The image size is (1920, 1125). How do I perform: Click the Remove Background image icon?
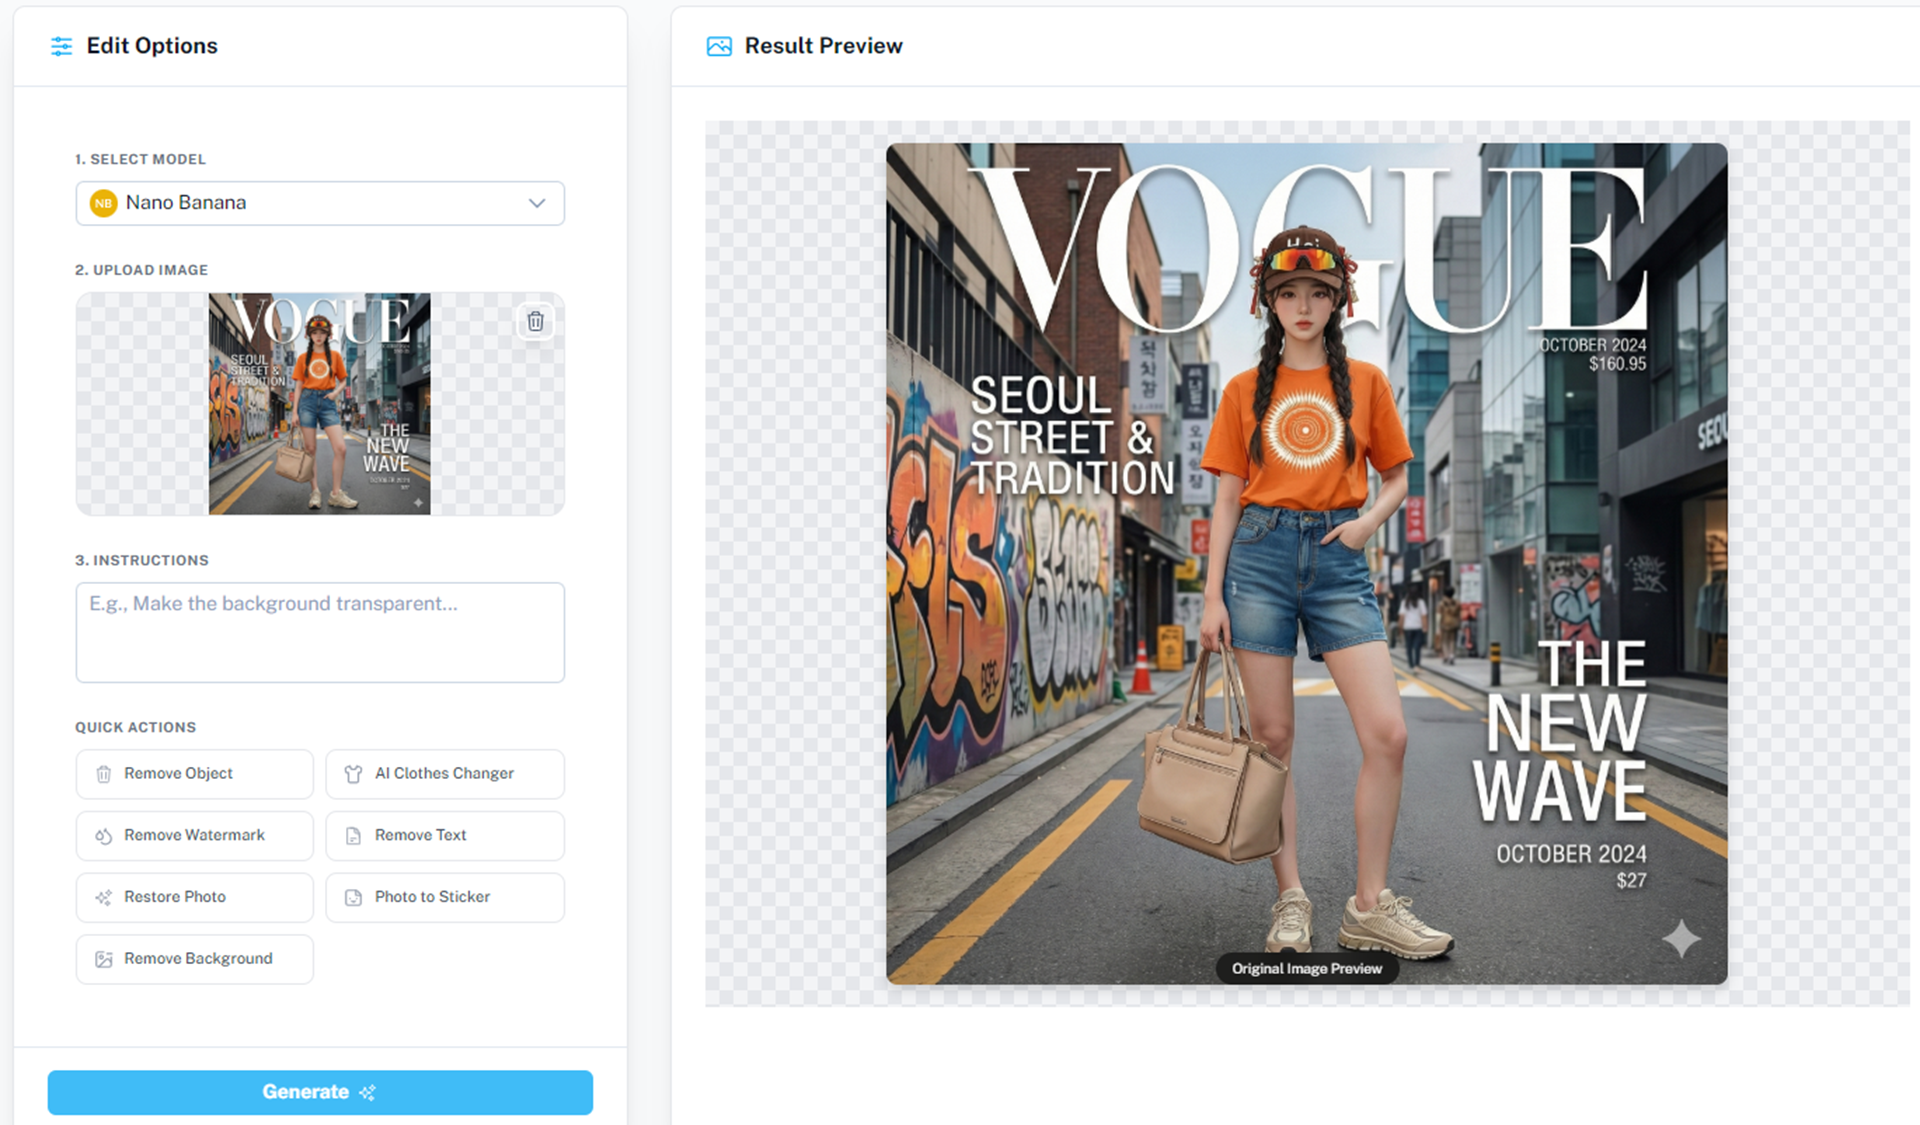point(103,959)
